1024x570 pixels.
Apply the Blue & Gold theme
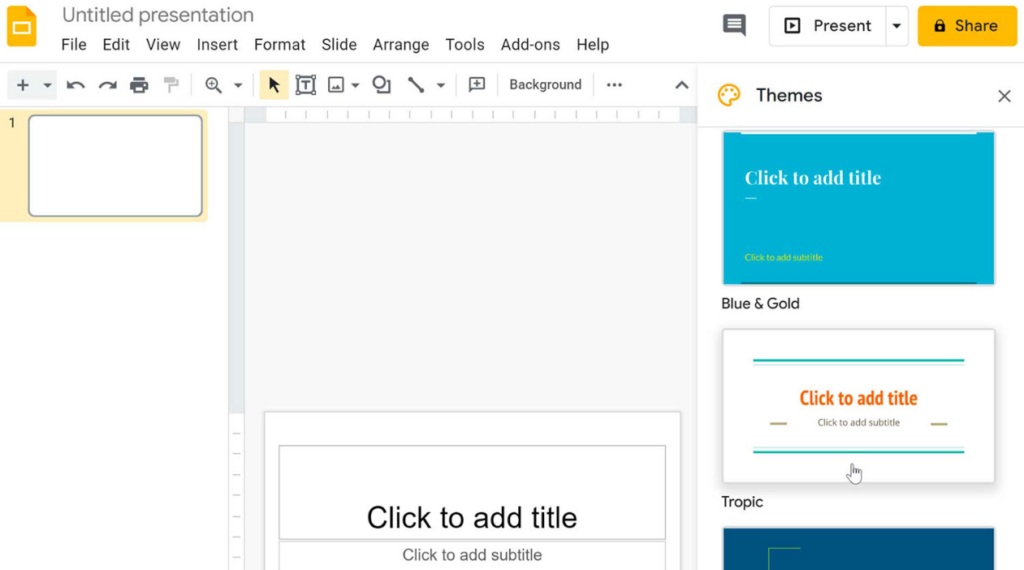tap(858, 208)
